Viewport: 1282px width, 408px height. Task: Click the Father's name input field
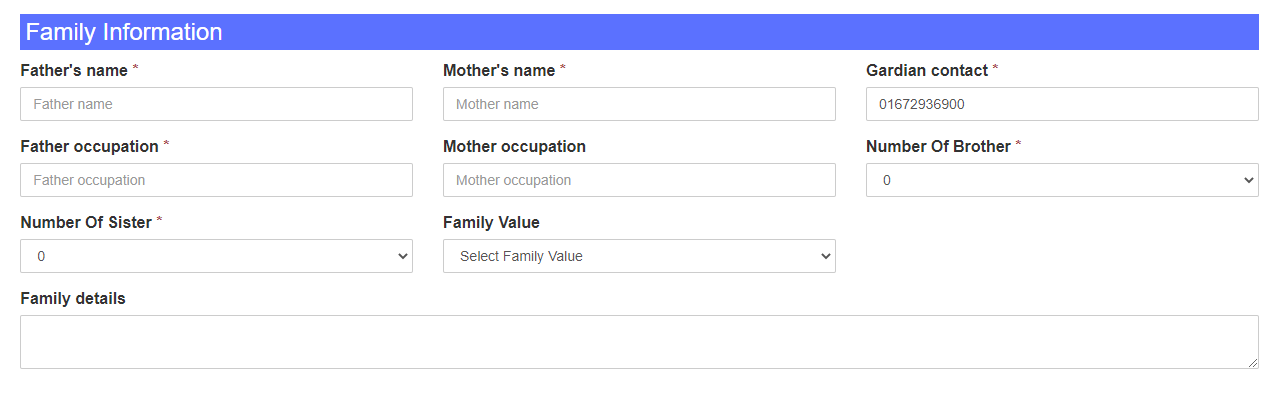tap(216, 104)
